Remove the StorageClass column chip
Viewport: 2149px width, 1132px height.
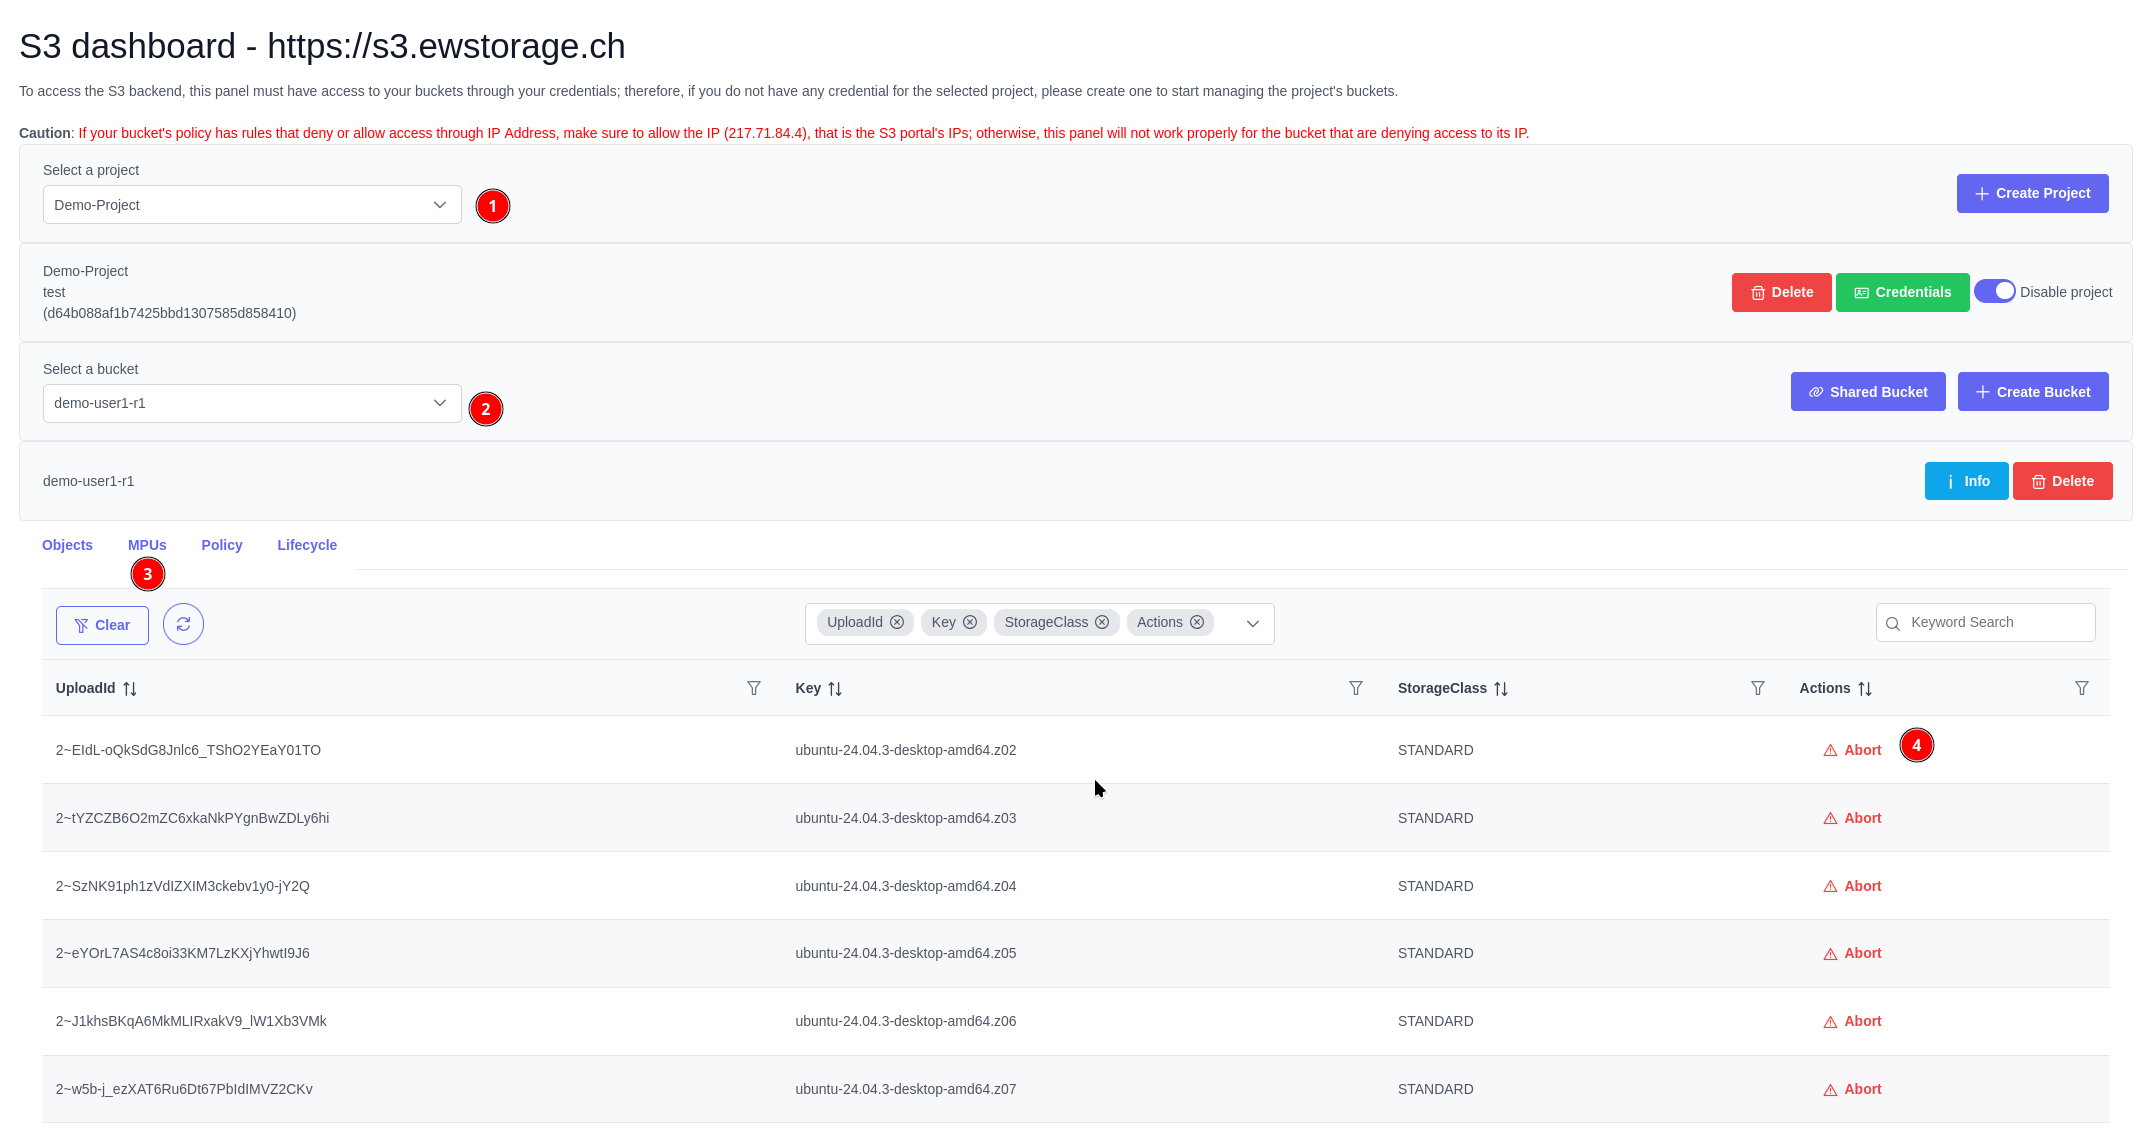(1102, 622)
